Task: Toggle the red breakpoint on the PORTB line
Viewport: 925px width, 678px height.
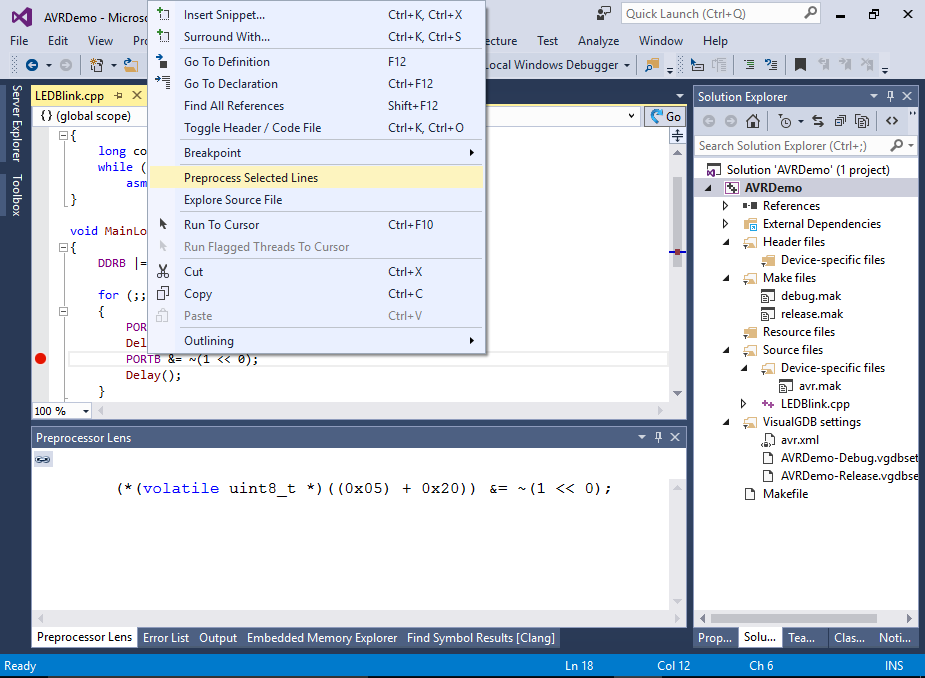Action: pyautogui.click(x=41, y=359)
